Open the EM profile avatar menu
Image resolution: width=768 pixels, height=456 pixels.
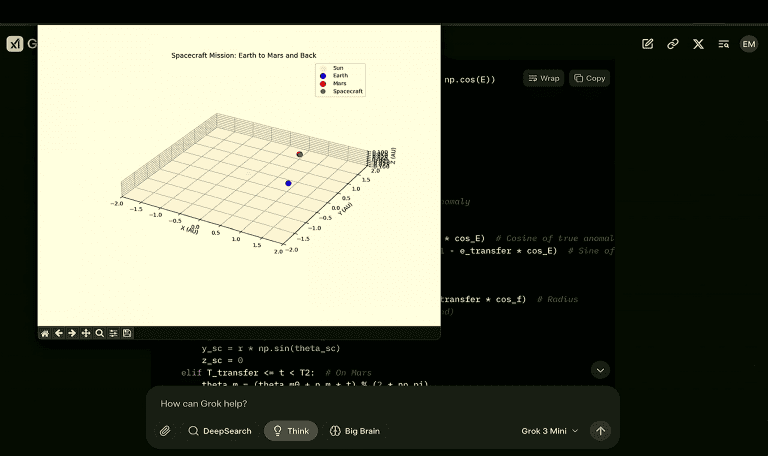click(749, 44)
